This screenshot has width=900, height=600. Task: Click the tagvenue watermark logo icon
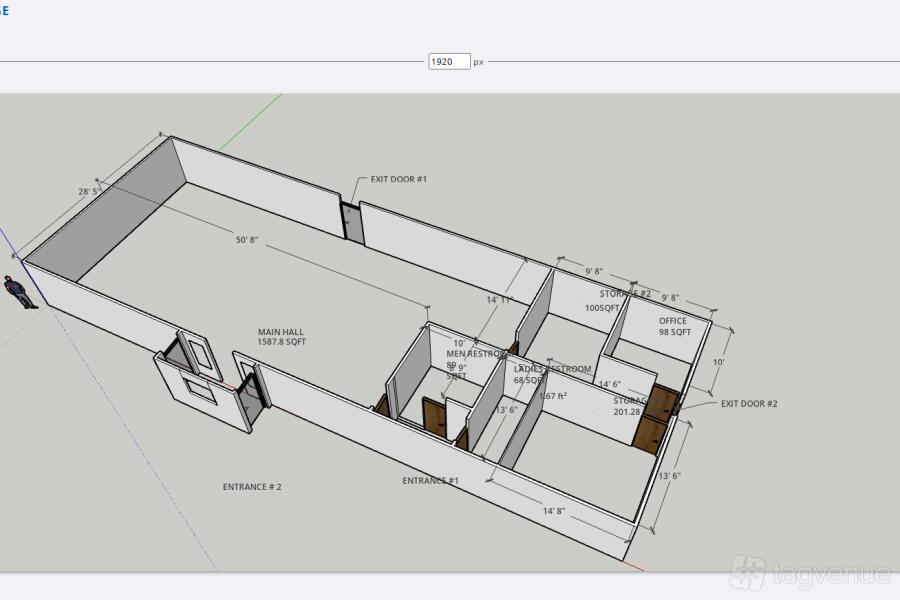pyautogui.click(x=747, y=572)
